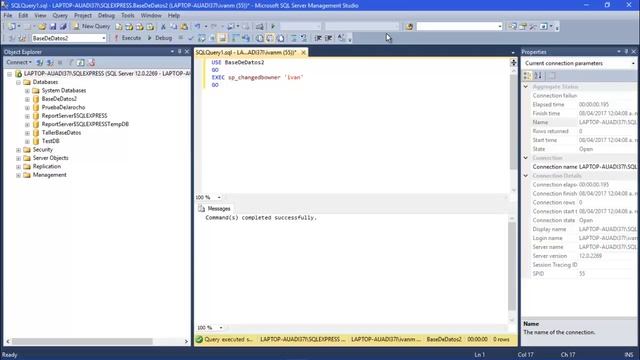The height and width of the screenshot is (360, 640).
Task: Open the Query menu
Action: pyautogui.click(x=60, y=16)
